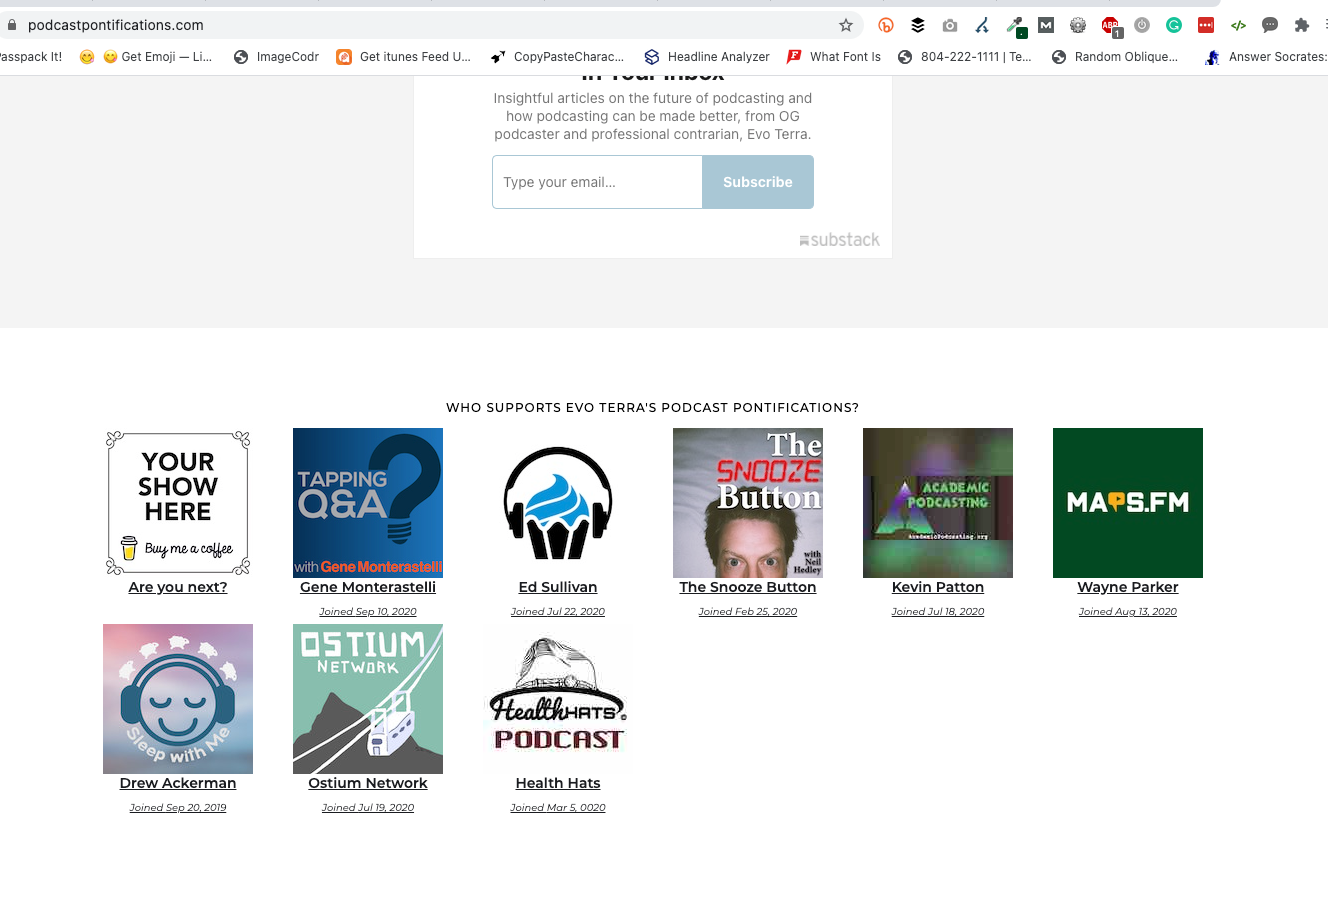The height and width of the screenshot is (904, 1328).
Task: Open the Get Emoji bookmark
Action: (157, 57)
